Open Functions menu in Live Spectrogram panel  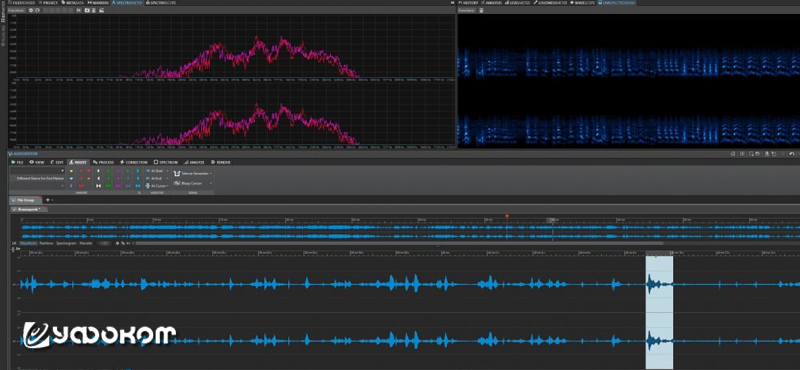(x=467, y=10)
